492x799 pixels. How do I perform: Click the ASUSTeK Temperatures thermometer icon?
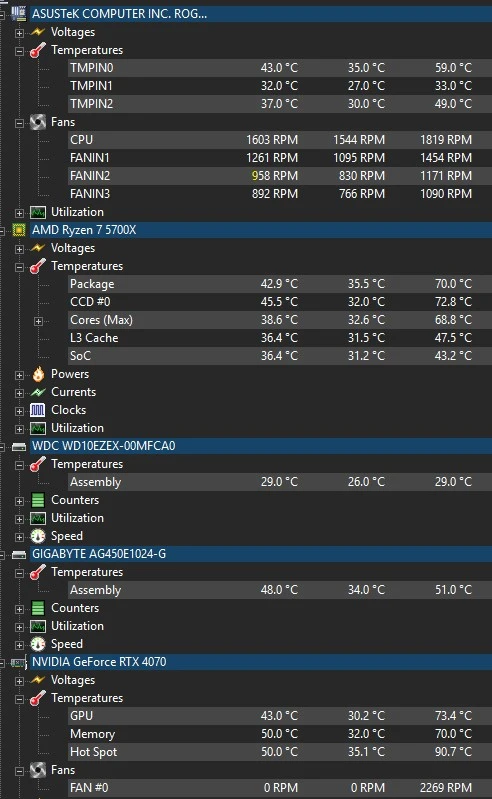(38, 50)
